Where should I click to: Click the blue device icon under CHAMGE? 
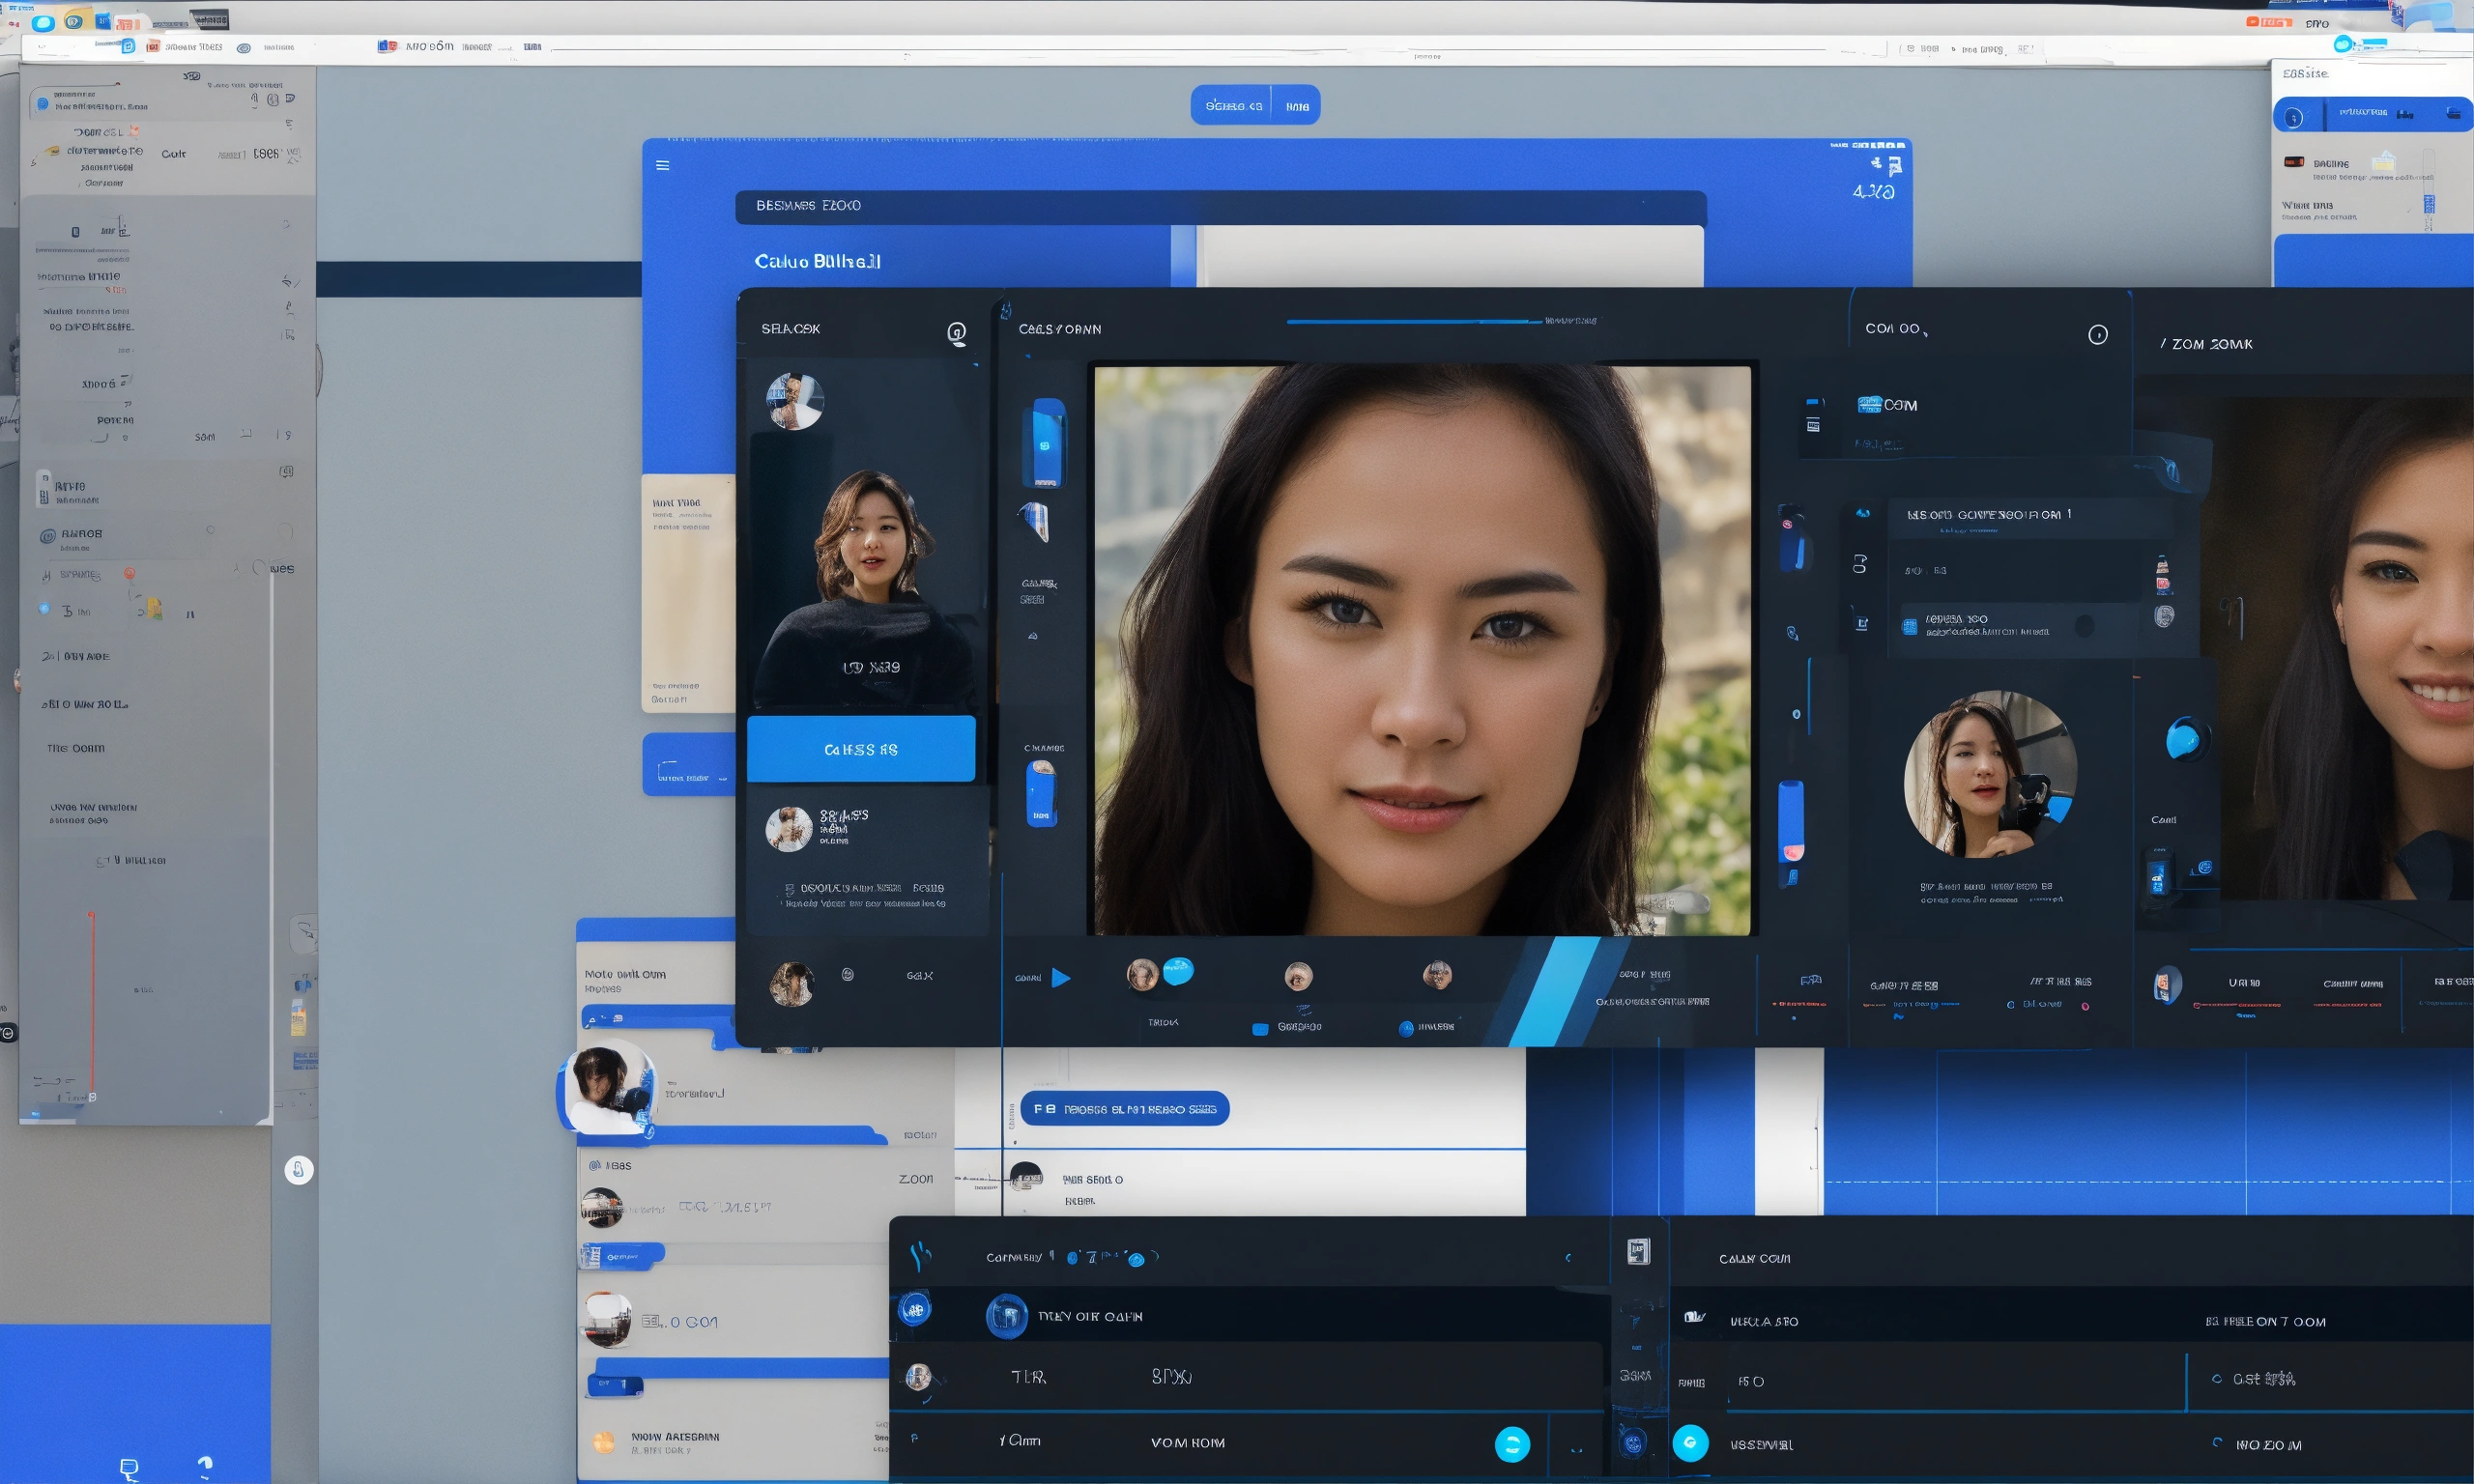[x=1041, y=792]
